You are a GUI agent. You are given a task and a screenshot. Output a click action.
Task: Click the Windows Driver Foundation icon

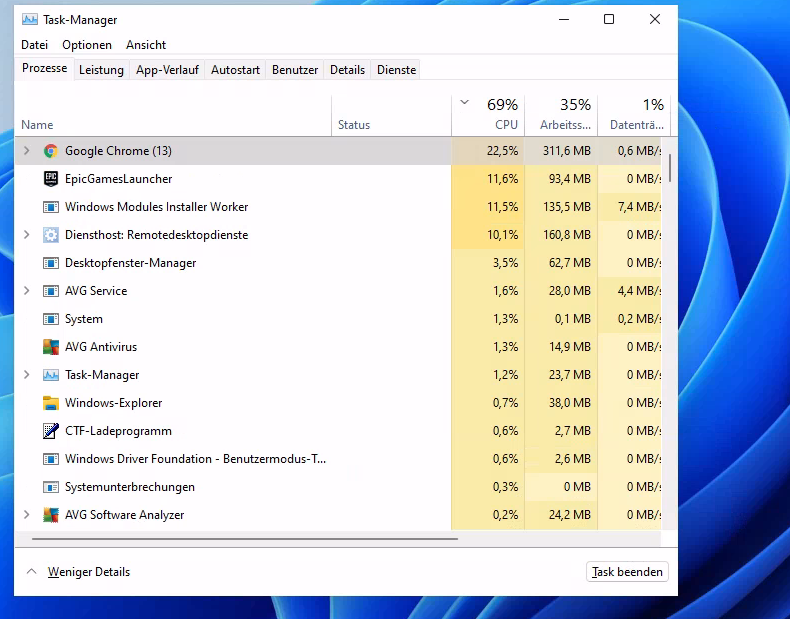50,459
